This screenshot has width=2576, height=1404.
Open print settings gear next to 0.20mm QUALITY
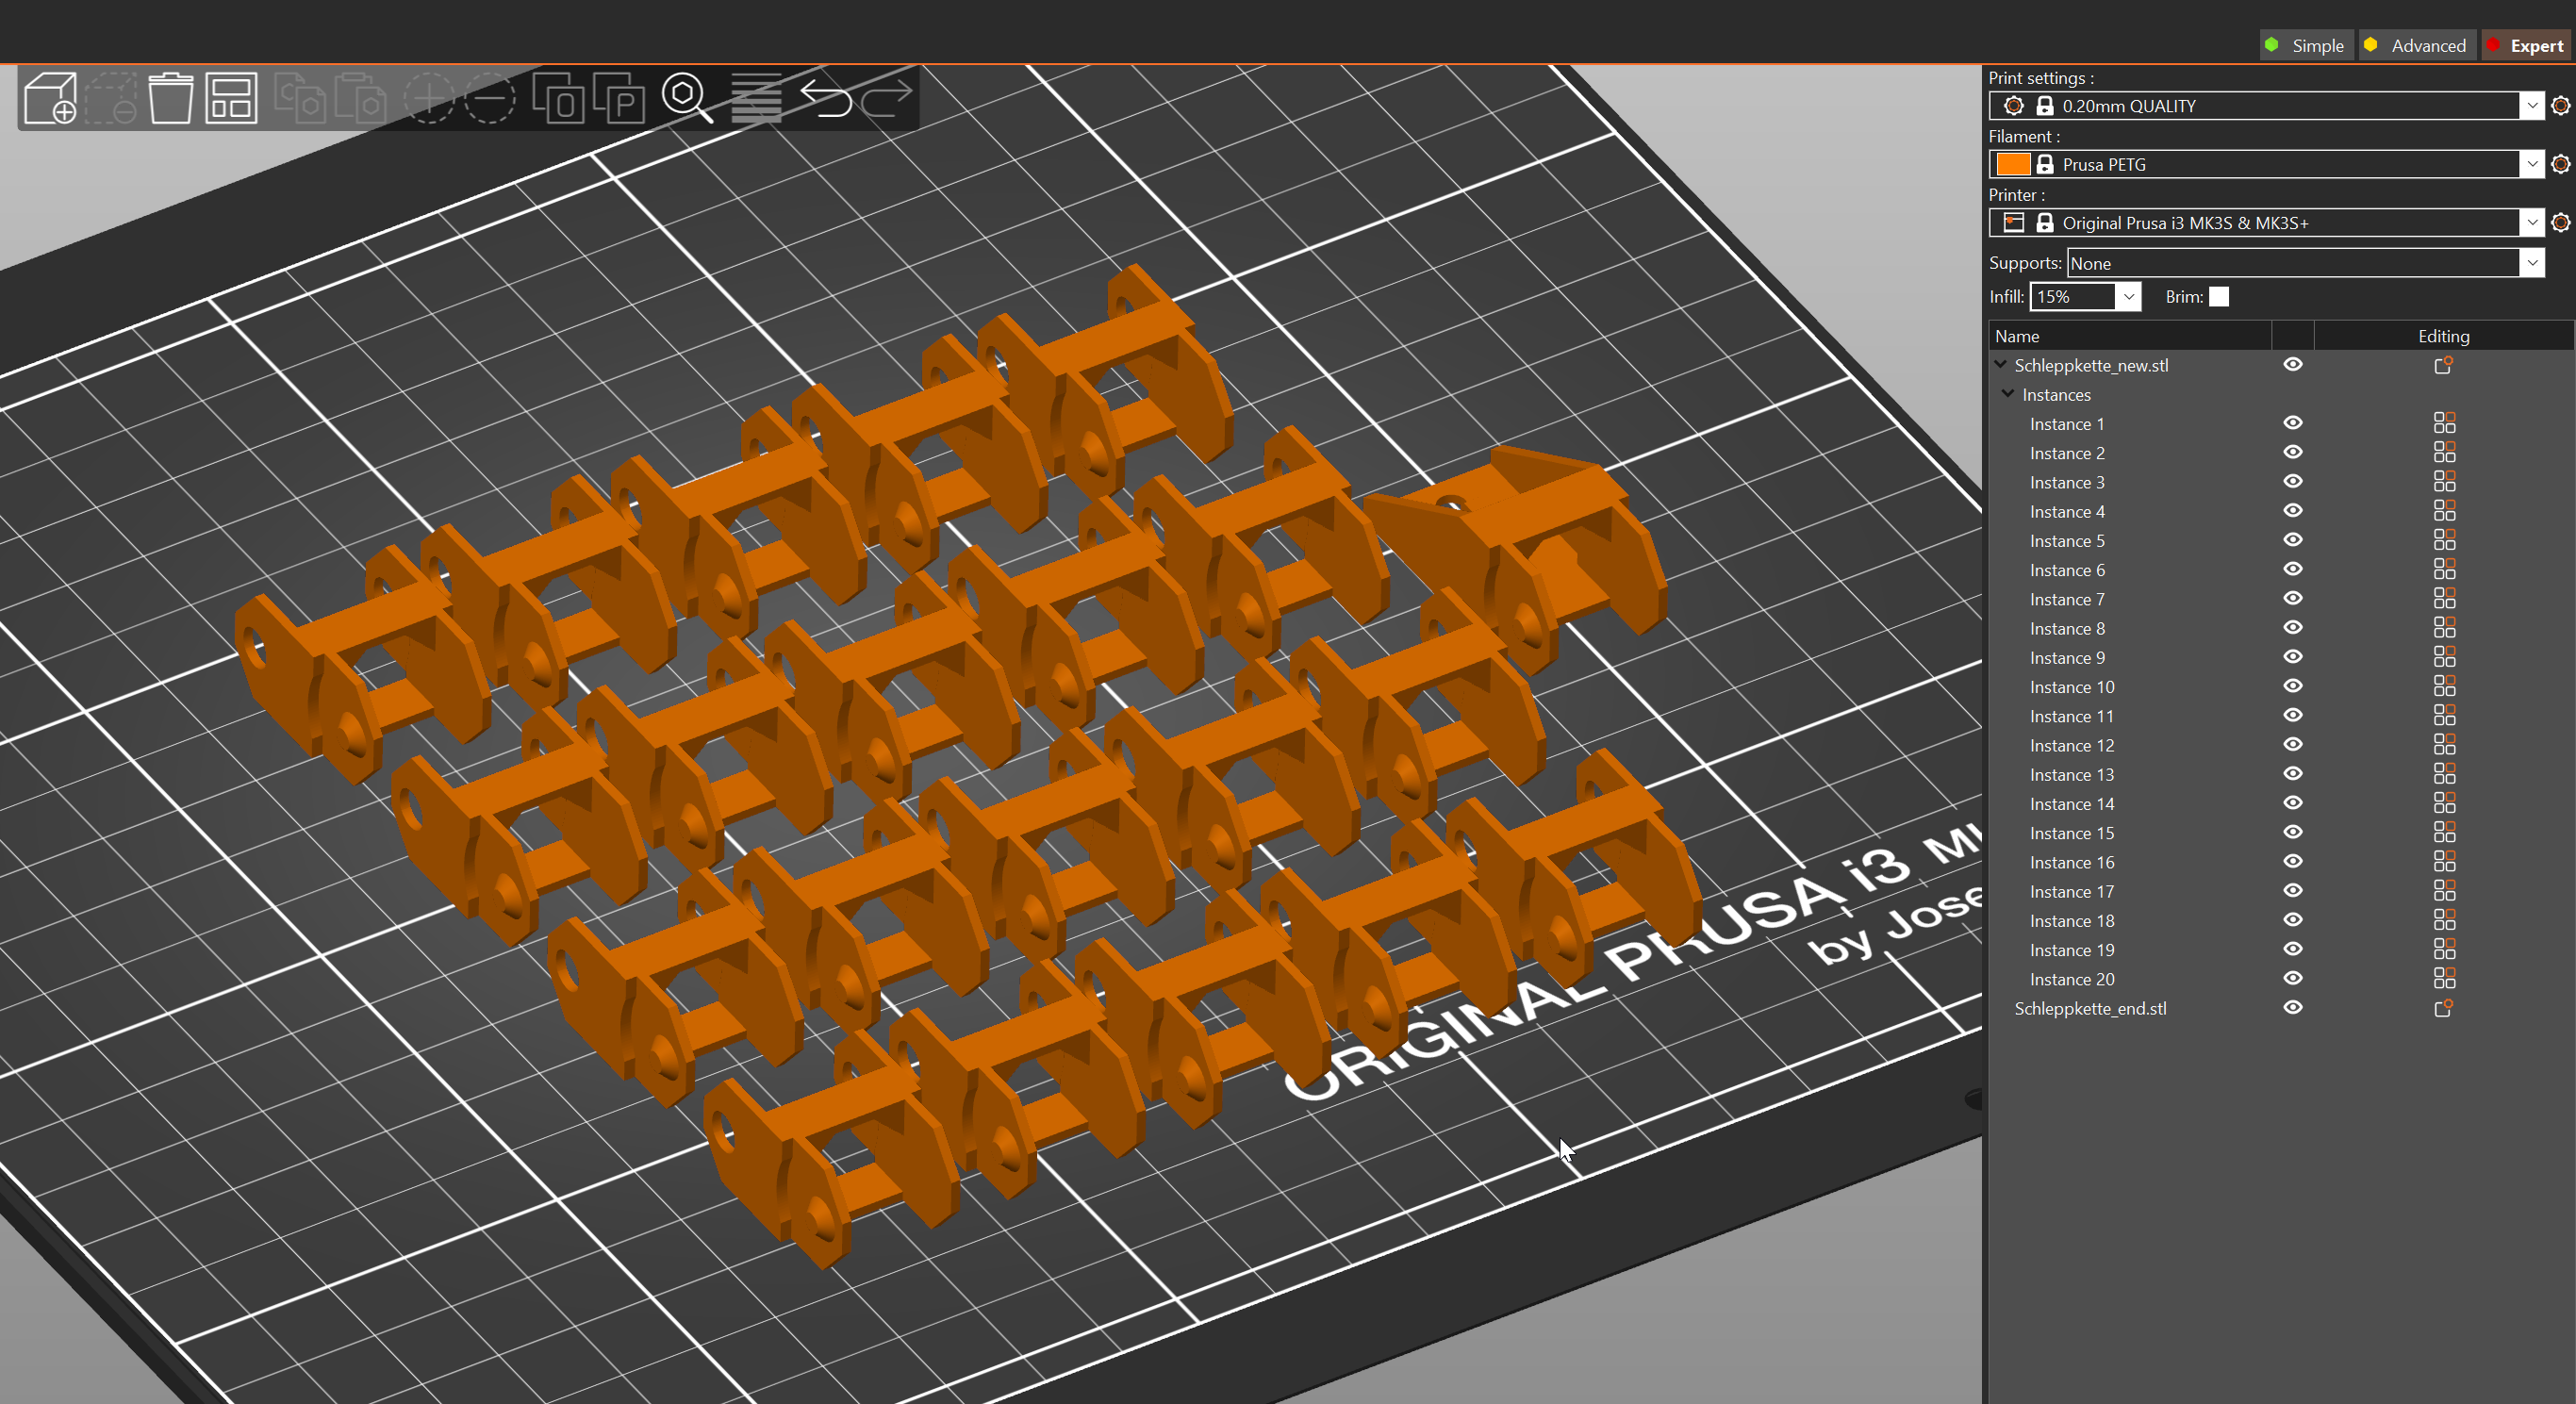[x=2560, y=105]
